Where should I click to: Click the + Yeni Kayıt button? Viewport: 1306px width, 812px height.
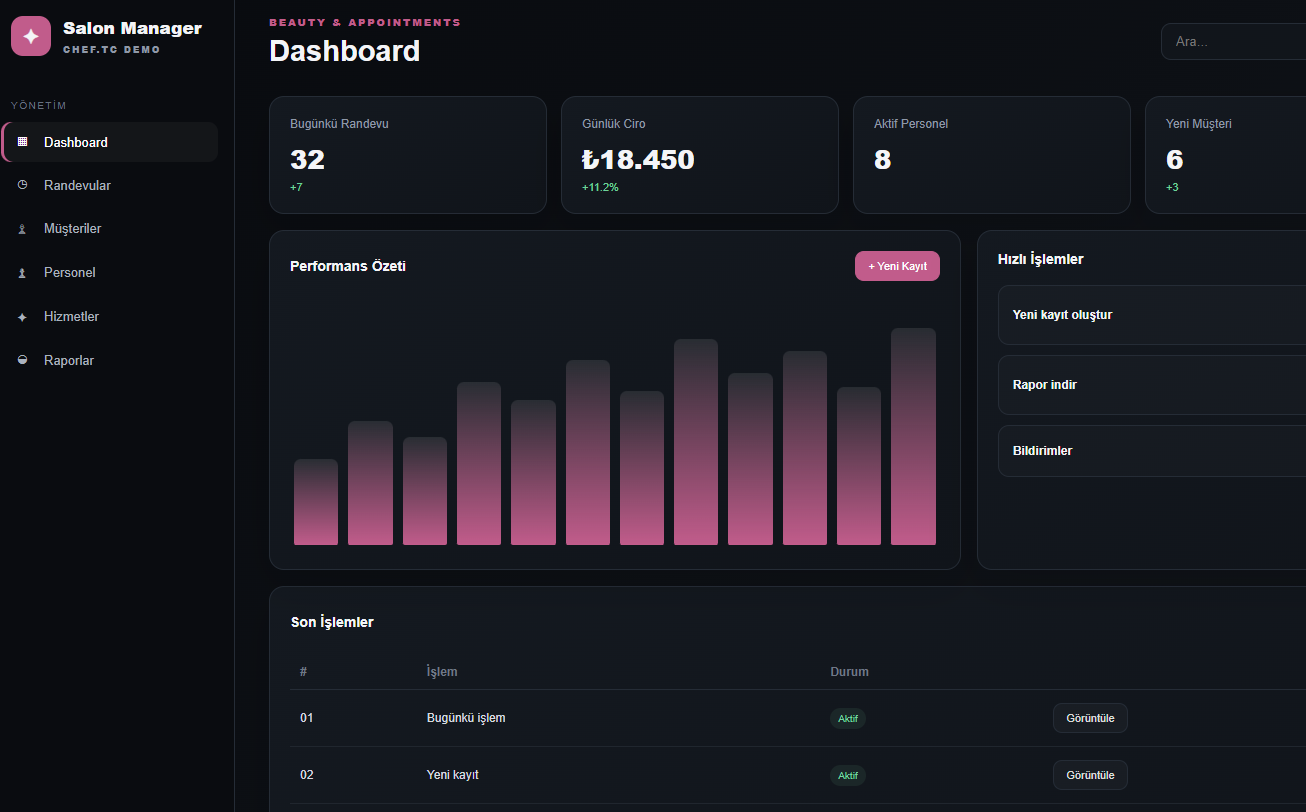897,266
